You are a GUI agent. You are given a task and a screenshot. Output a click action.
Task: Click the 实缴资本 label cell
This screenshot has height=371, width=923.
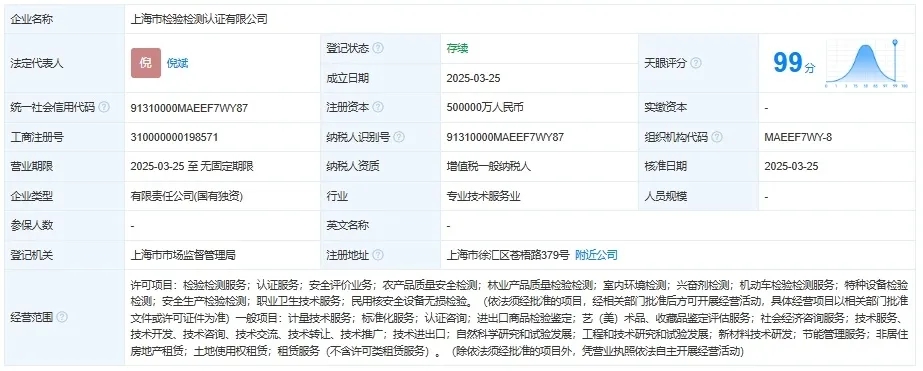(x=698, y=108)
